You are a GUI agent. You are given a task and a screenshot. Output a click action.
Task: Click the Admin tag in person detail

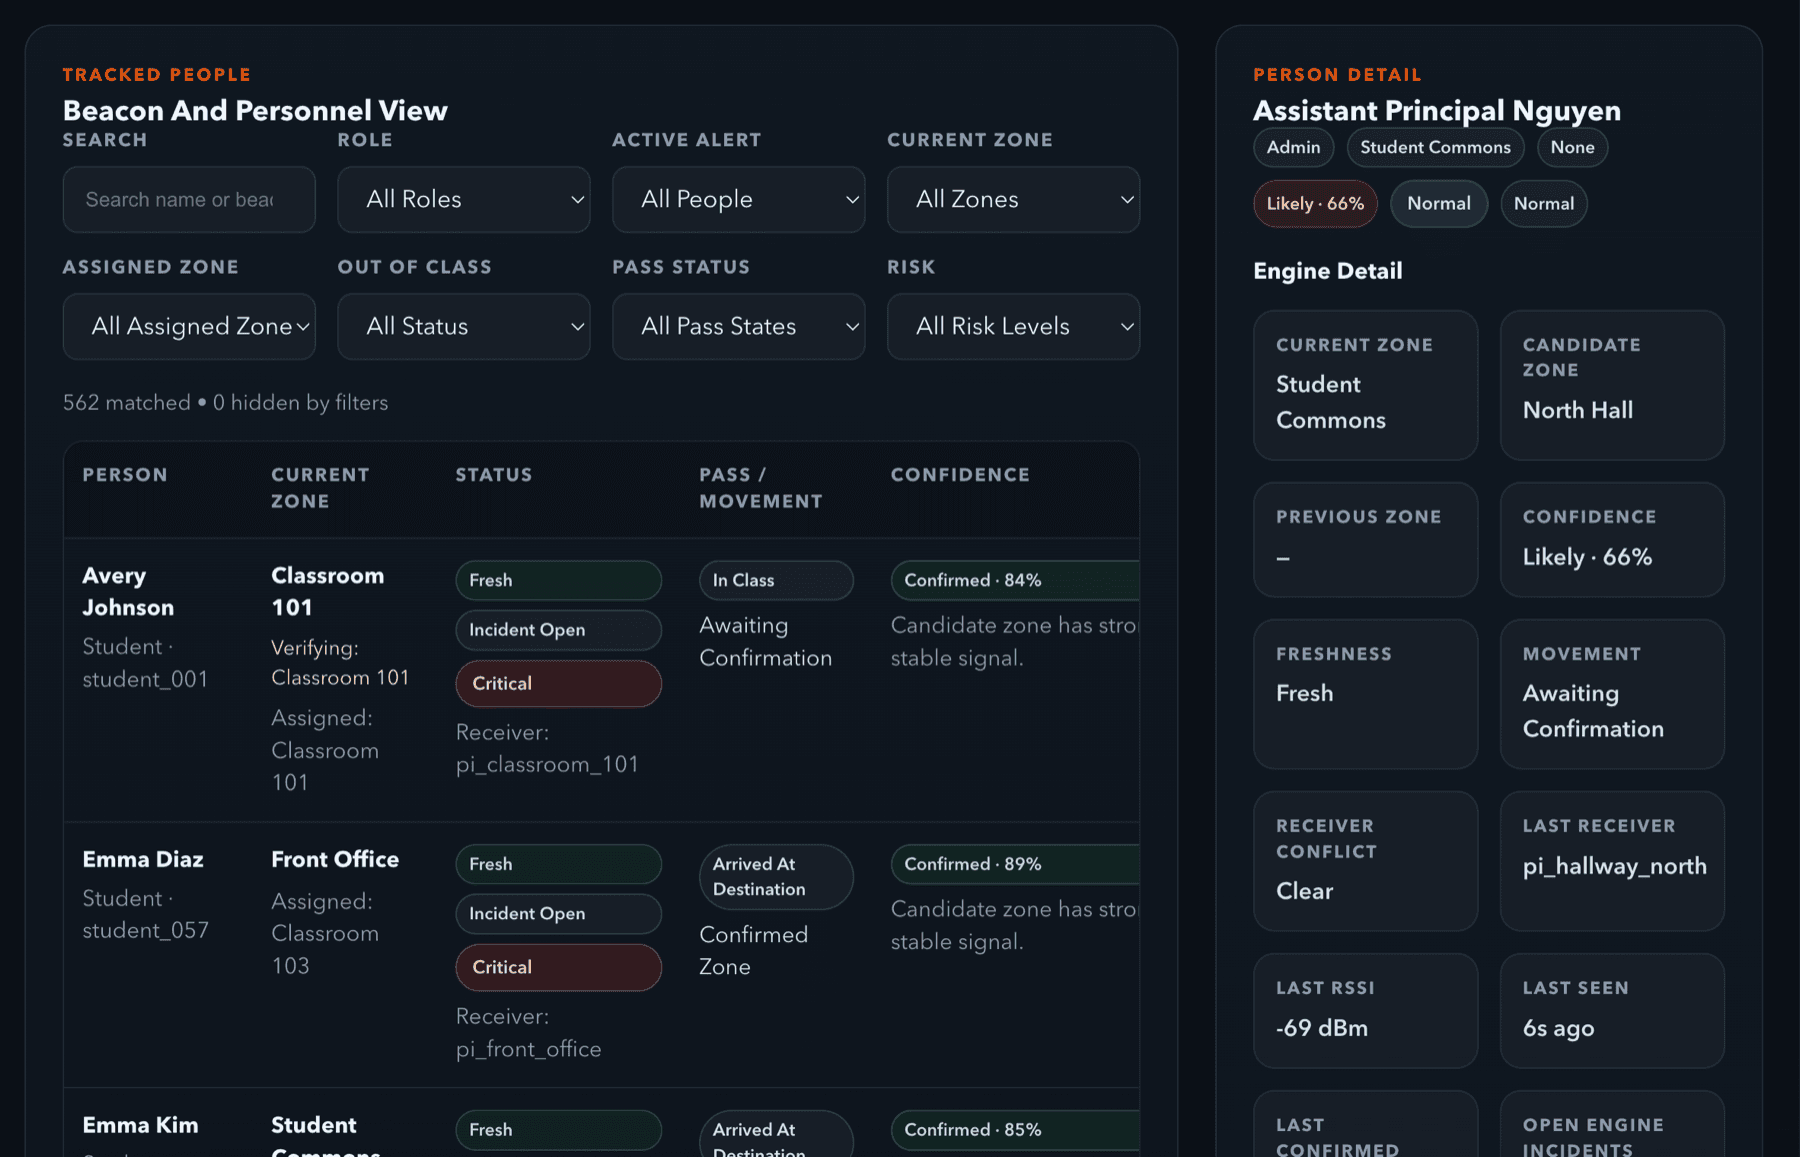(1294, 148)
